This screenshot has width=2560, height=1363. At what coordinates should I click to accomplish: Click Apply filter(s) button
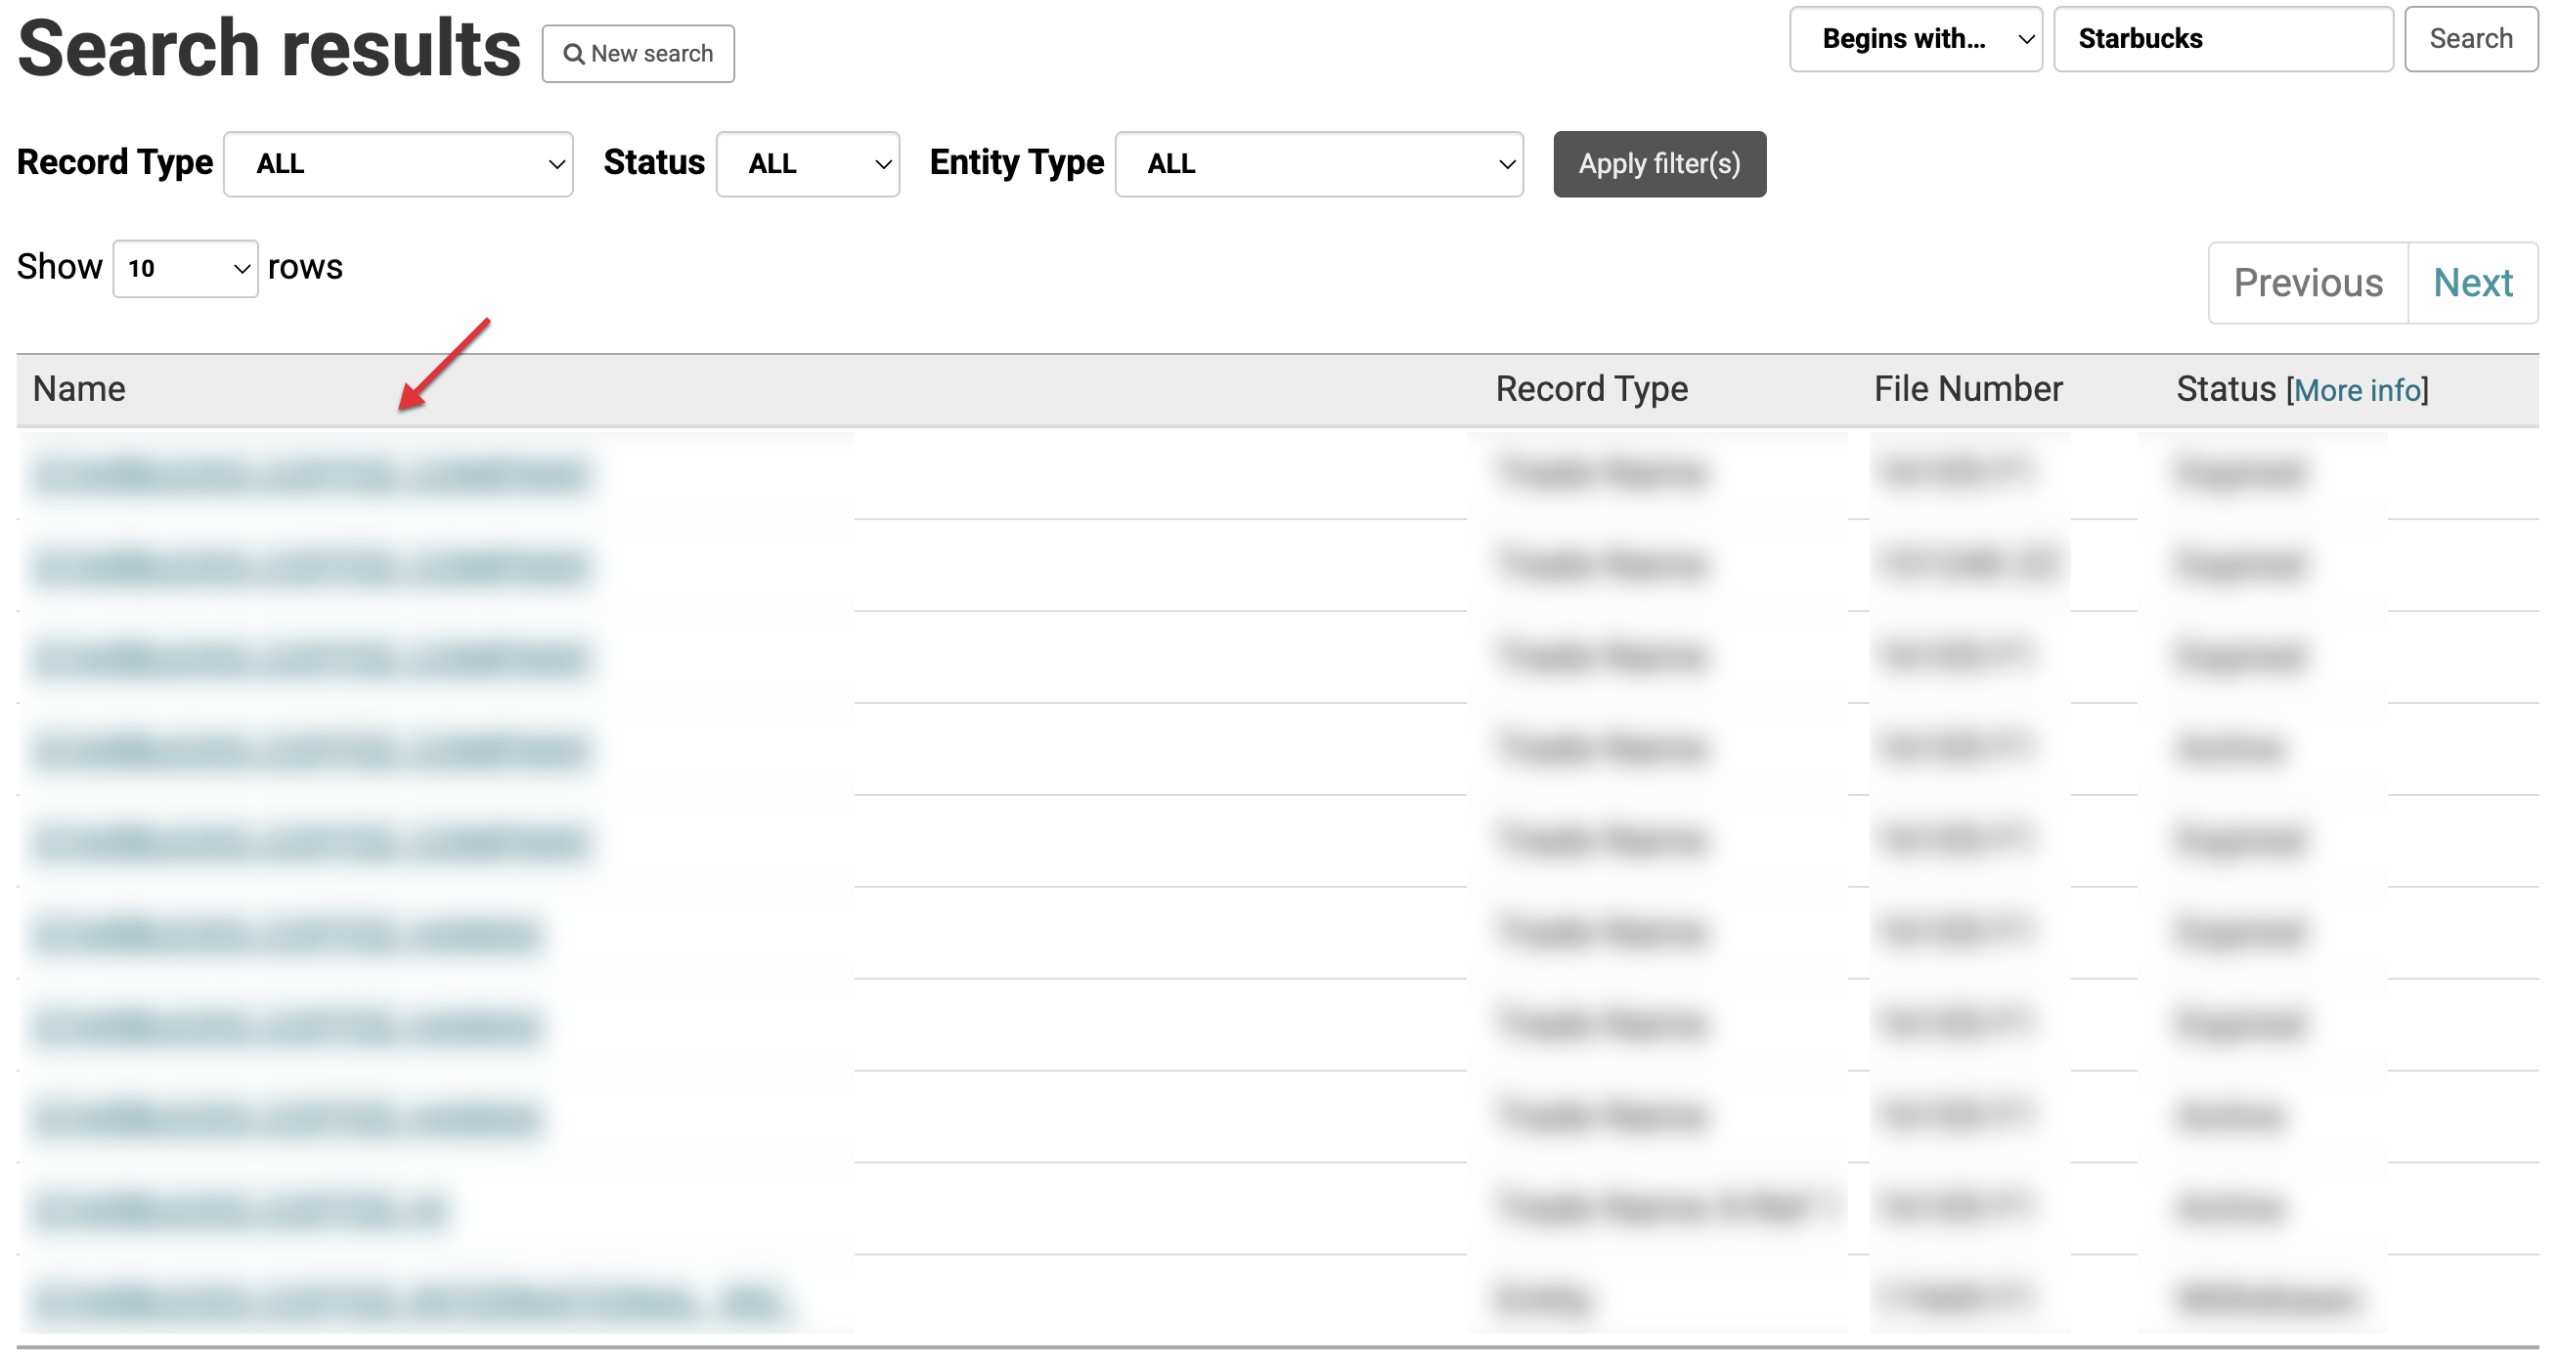[1658, 164]
